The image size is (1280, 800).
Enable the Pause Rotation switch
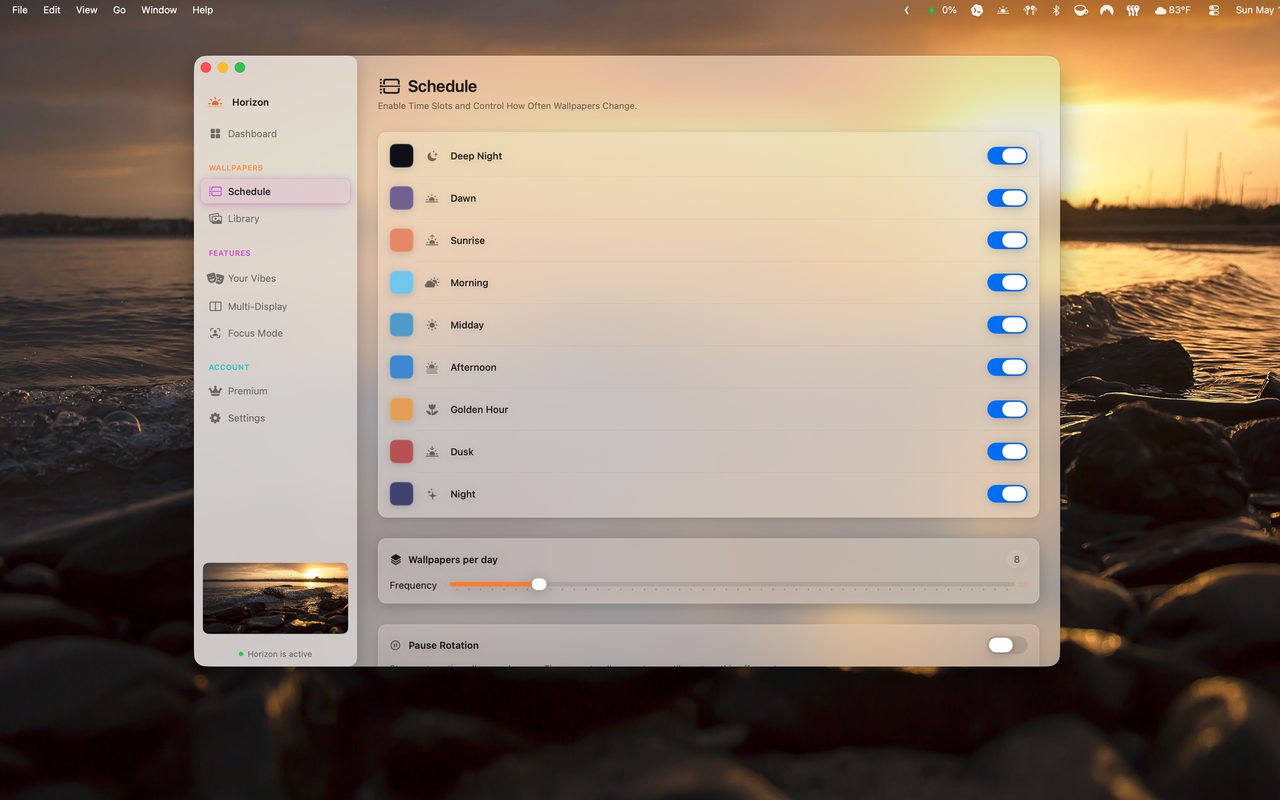click(x=1007, y=645)
